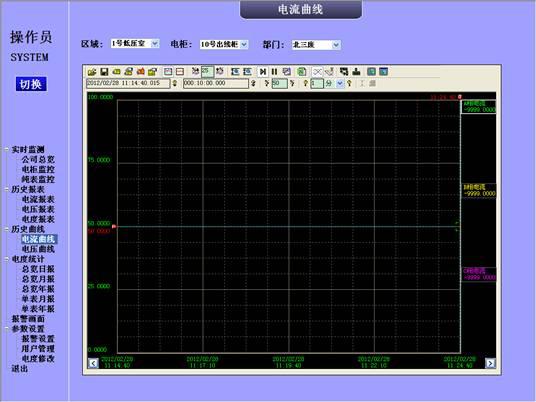
Task: Click the left arrow to scroll chart backward
Action: click(x=93, y=363)
